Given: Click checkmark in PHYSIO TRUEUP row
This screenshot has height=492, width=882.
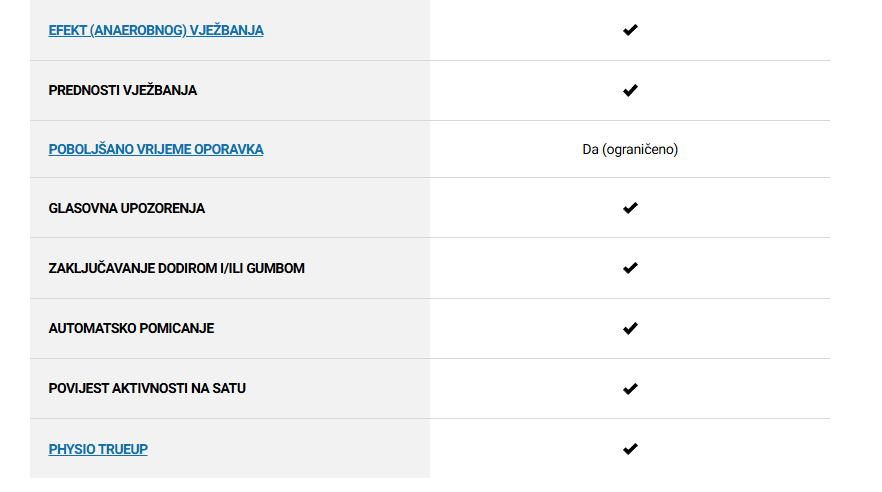Looking at the screenshot, I should tap(630, 449).
